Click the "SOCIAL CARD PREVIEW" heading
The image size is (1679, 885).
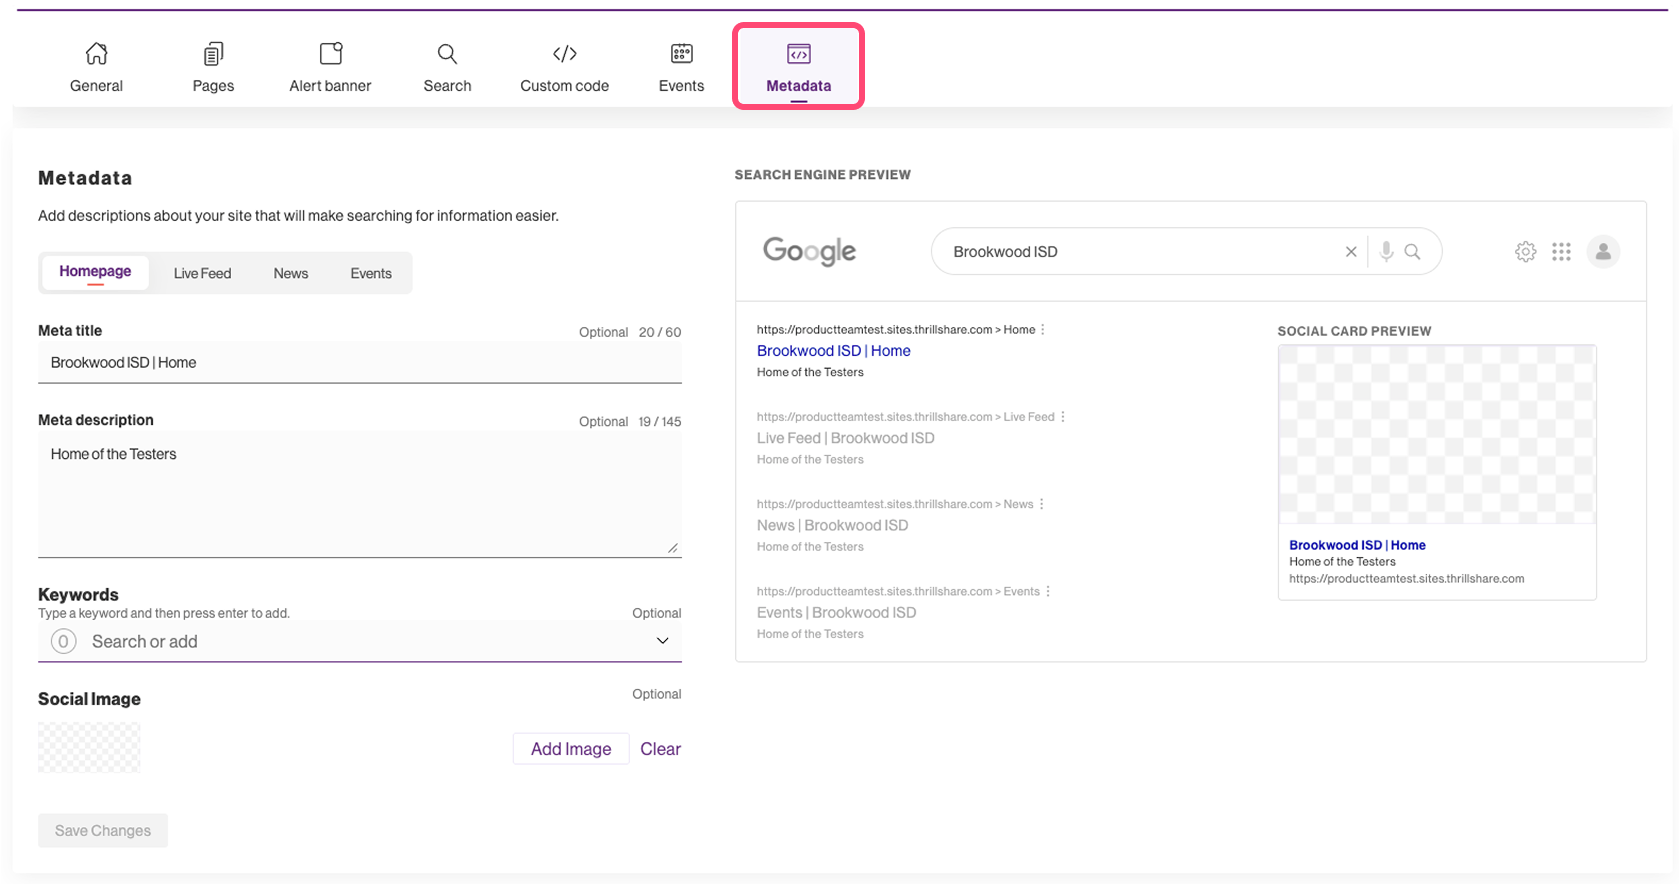(1354, 331)
